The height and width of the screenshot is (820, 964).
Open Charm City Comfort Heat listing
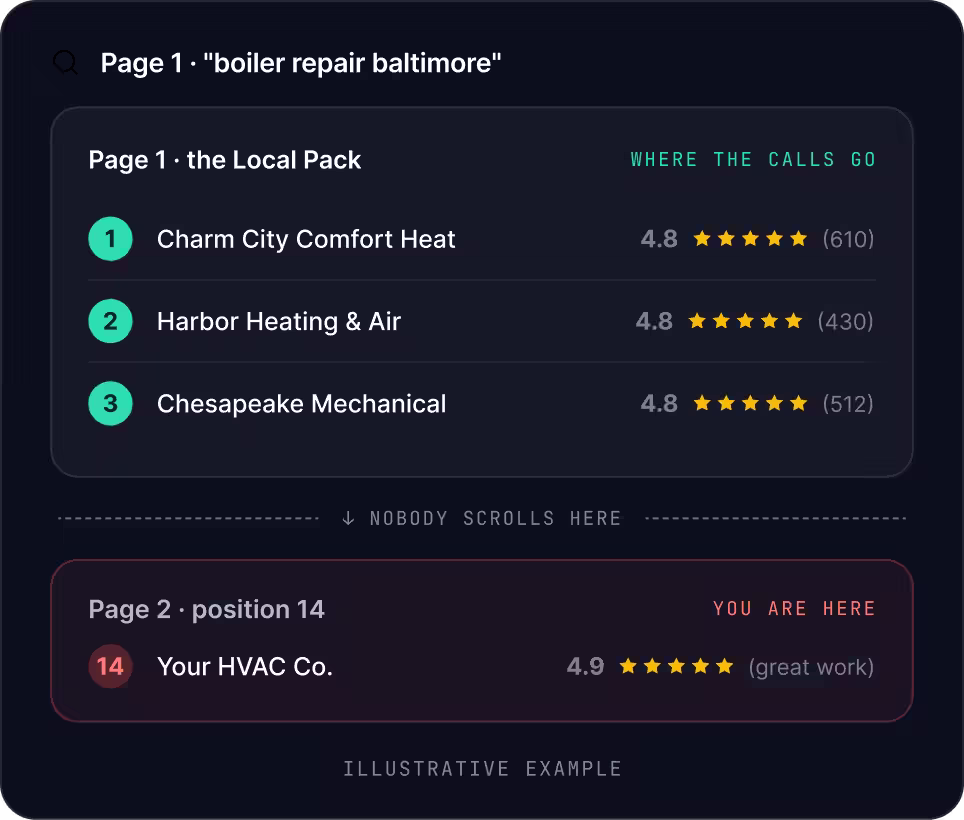[482, 239]
